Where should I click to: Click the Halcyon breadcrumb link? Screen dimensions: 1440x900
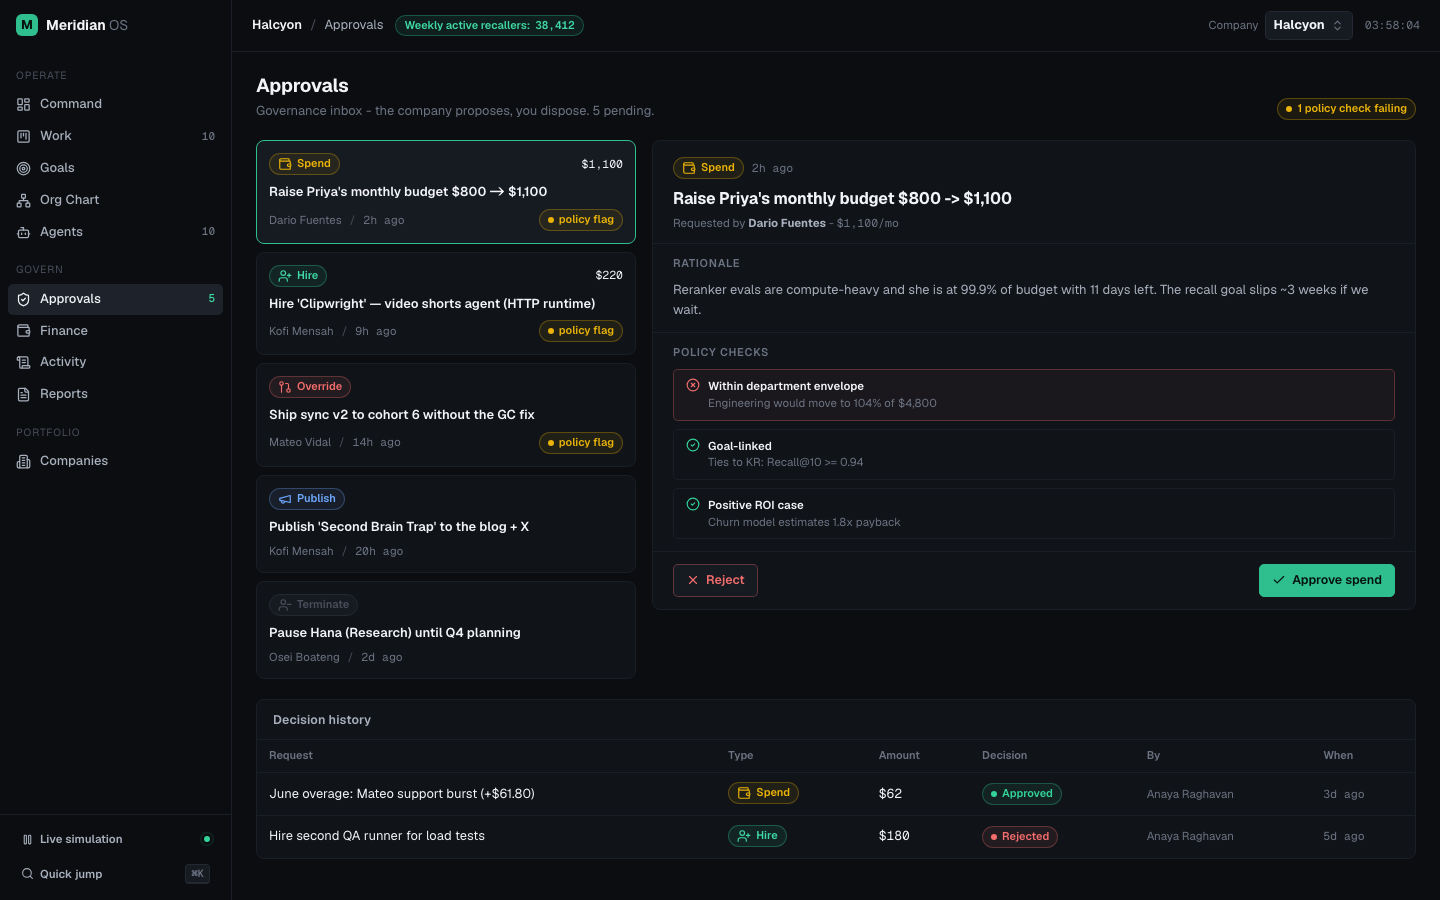[x=277, y=25]
